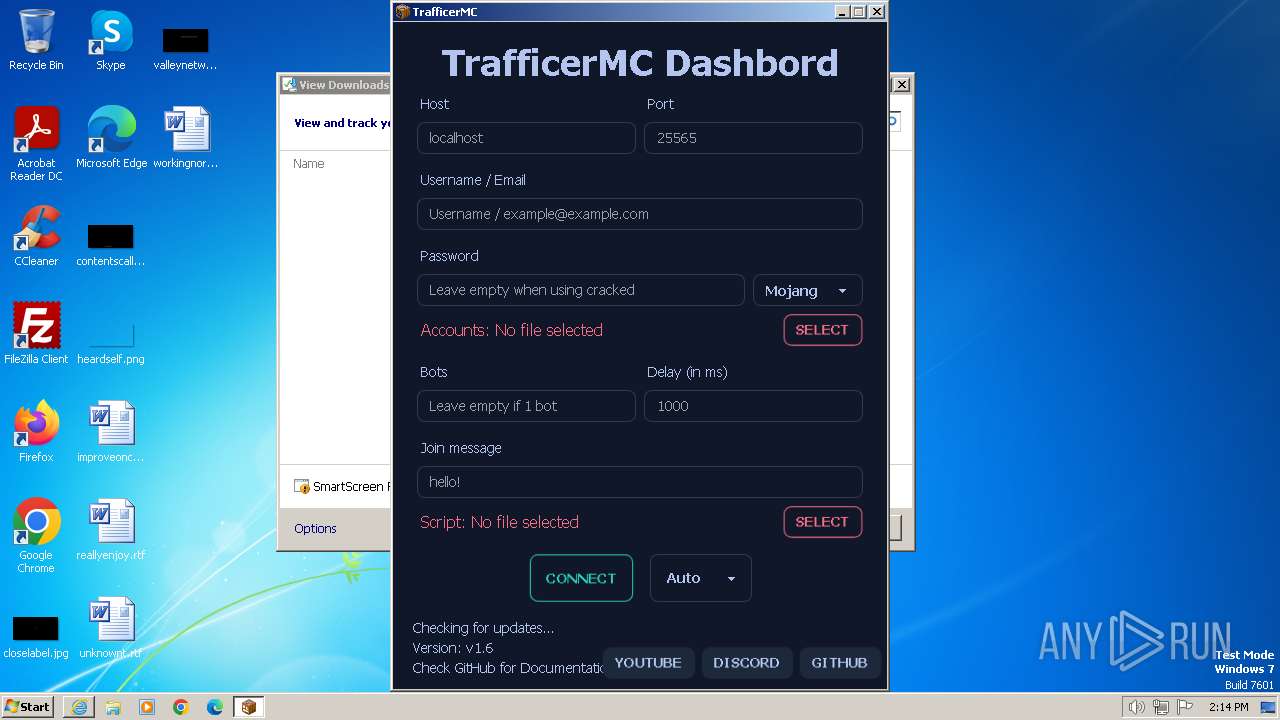
Task: Open the DISCORD link button
Action: (746, 663)
